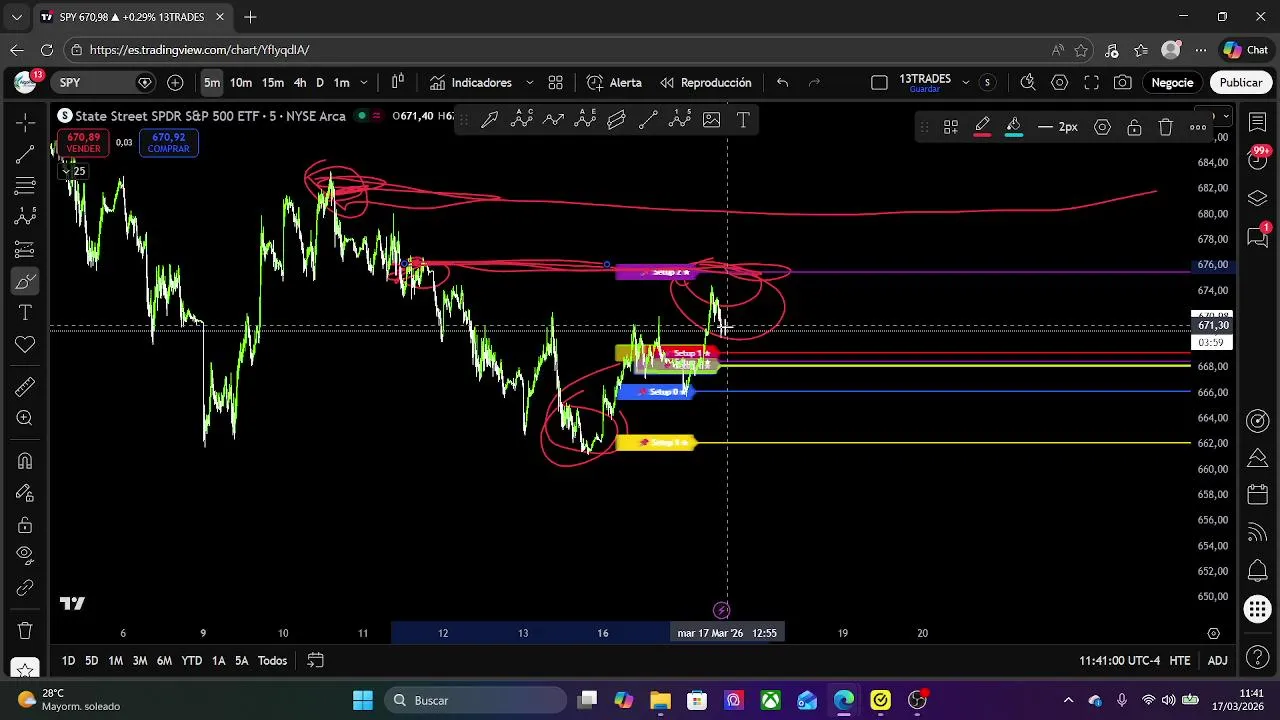Select the T text tool in favorites bar
This screenshot has width=1280, height=720.
(744, 120)
